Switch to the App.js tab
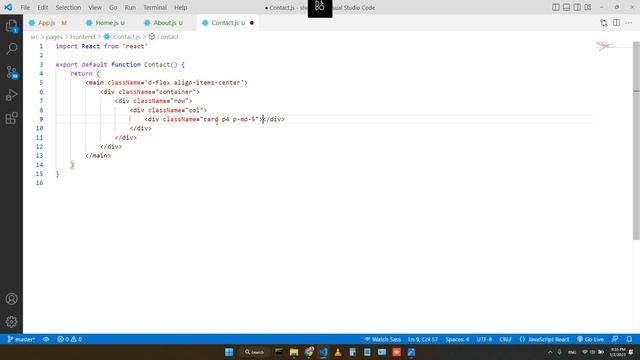This screenshot has height=360, width=640. pos(47,23)
